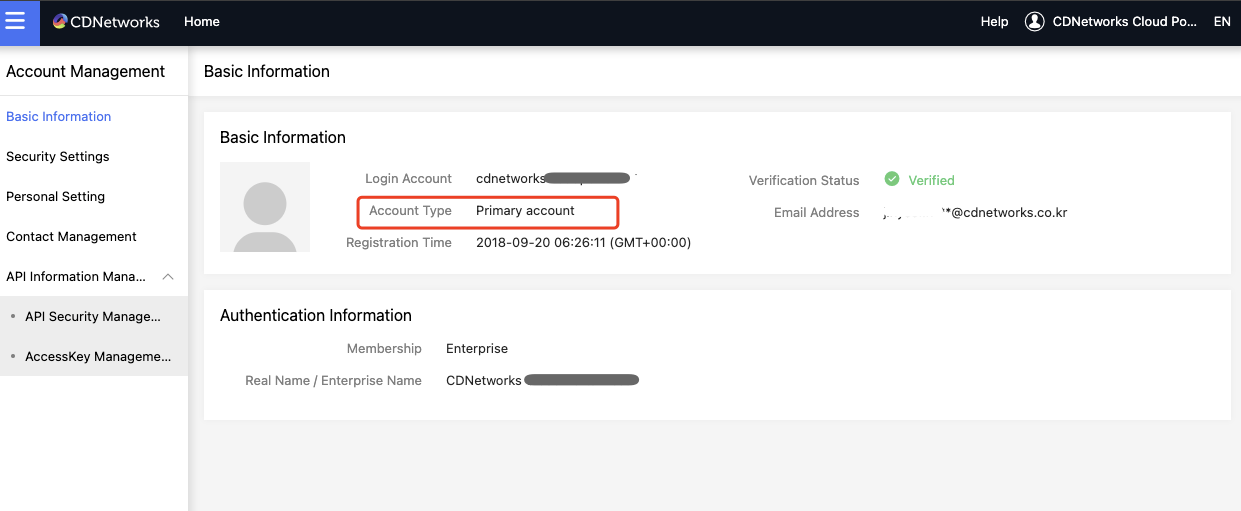This screenshot has height=511, width=1241.
Task: Select Basic Information in sidebar
Action: (59, 117)
